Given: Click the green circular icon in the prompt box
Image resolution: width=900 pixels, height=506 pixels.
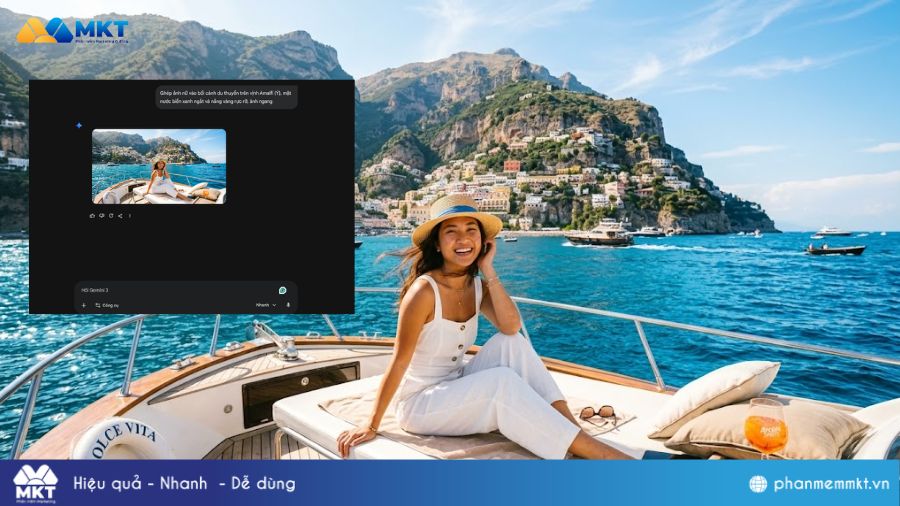Looking at the screenshot, I should 283,290.
